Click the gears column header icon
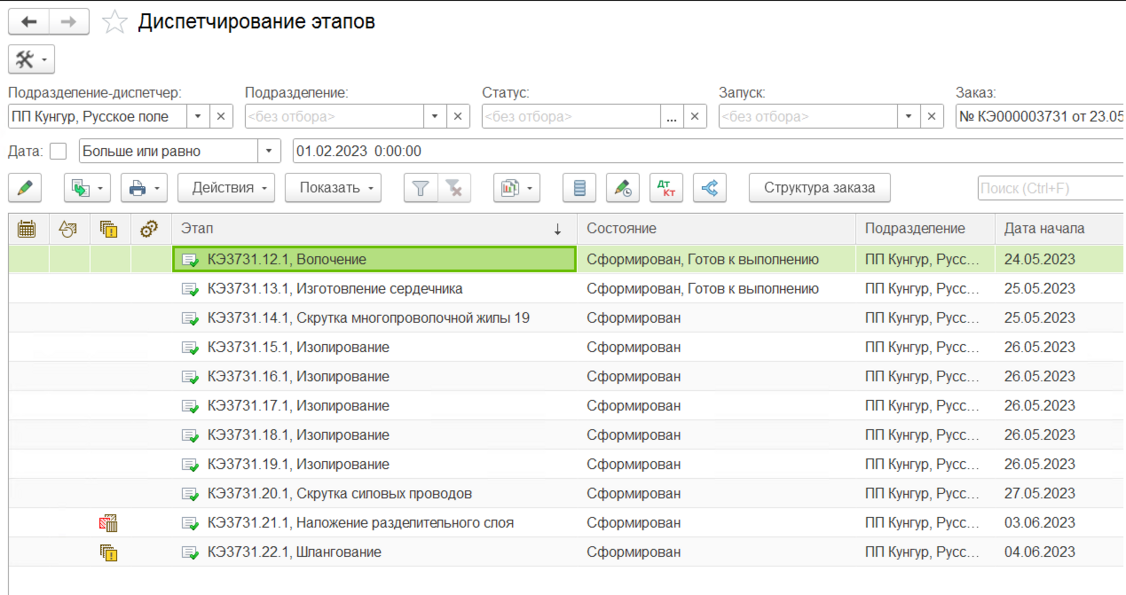This screenshot has width=1126, height=595. (149, 229)
